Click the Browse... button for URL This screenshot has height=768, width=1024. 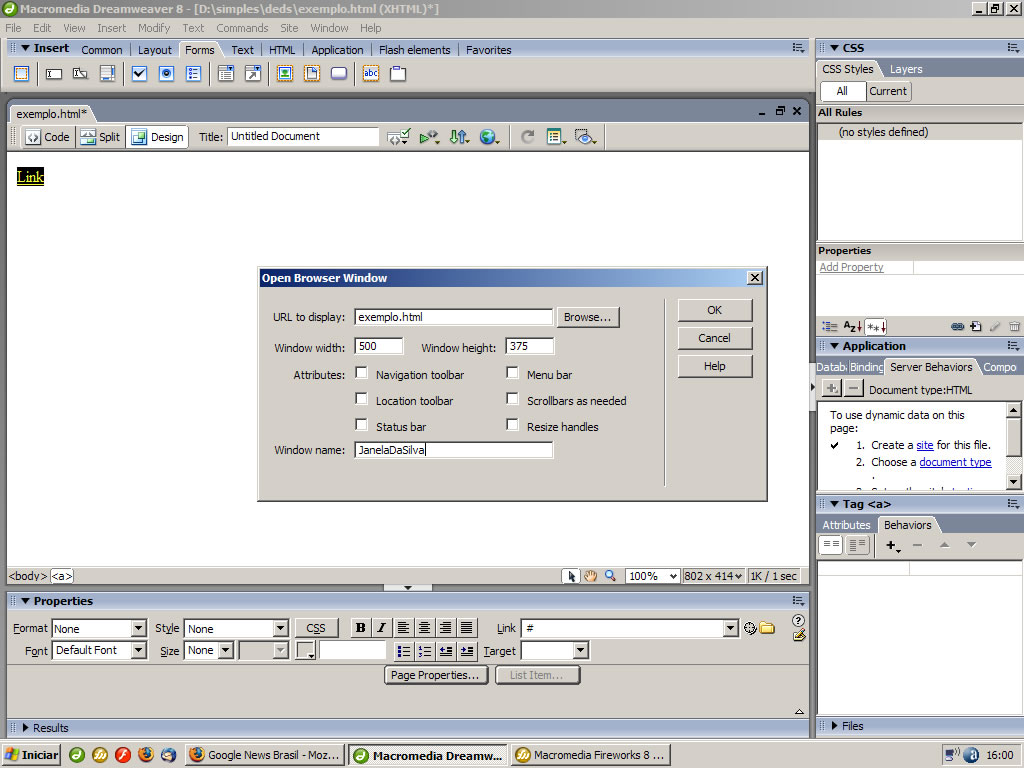pyautogui.click(x=588, y=317)
